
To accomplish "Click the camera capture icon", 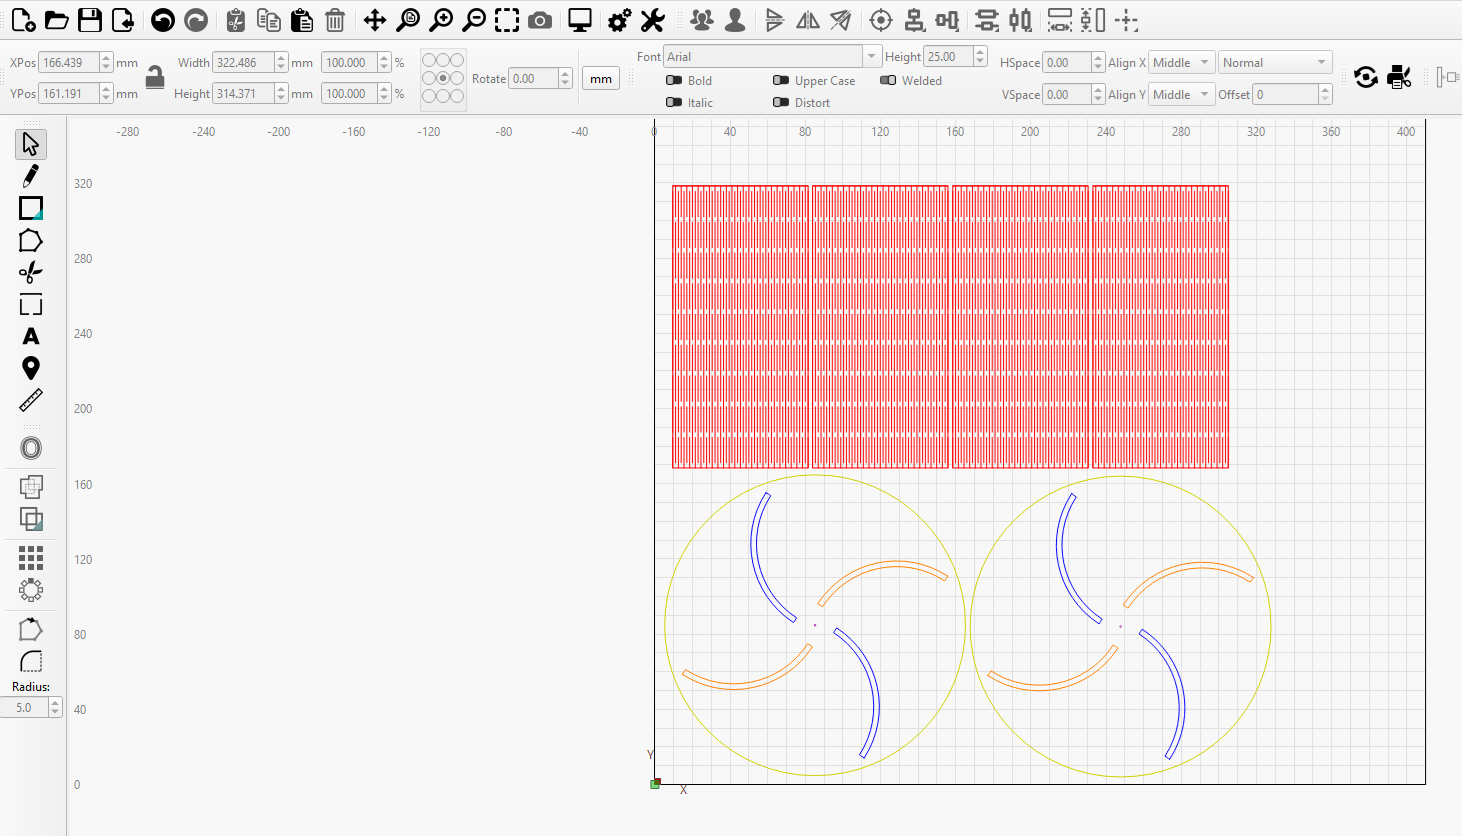I will pyautogui.click(x=540, y=20).
